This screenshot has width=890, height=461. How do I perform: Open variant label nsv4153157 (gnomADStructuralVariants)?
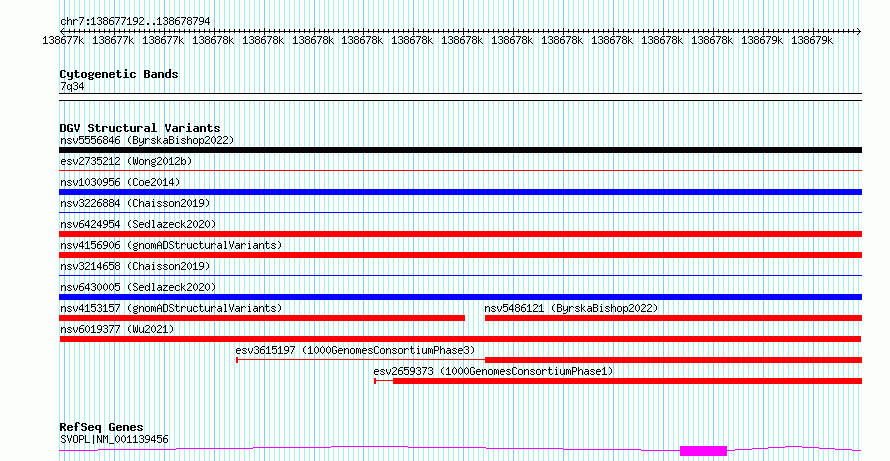(x=171, y=308)
